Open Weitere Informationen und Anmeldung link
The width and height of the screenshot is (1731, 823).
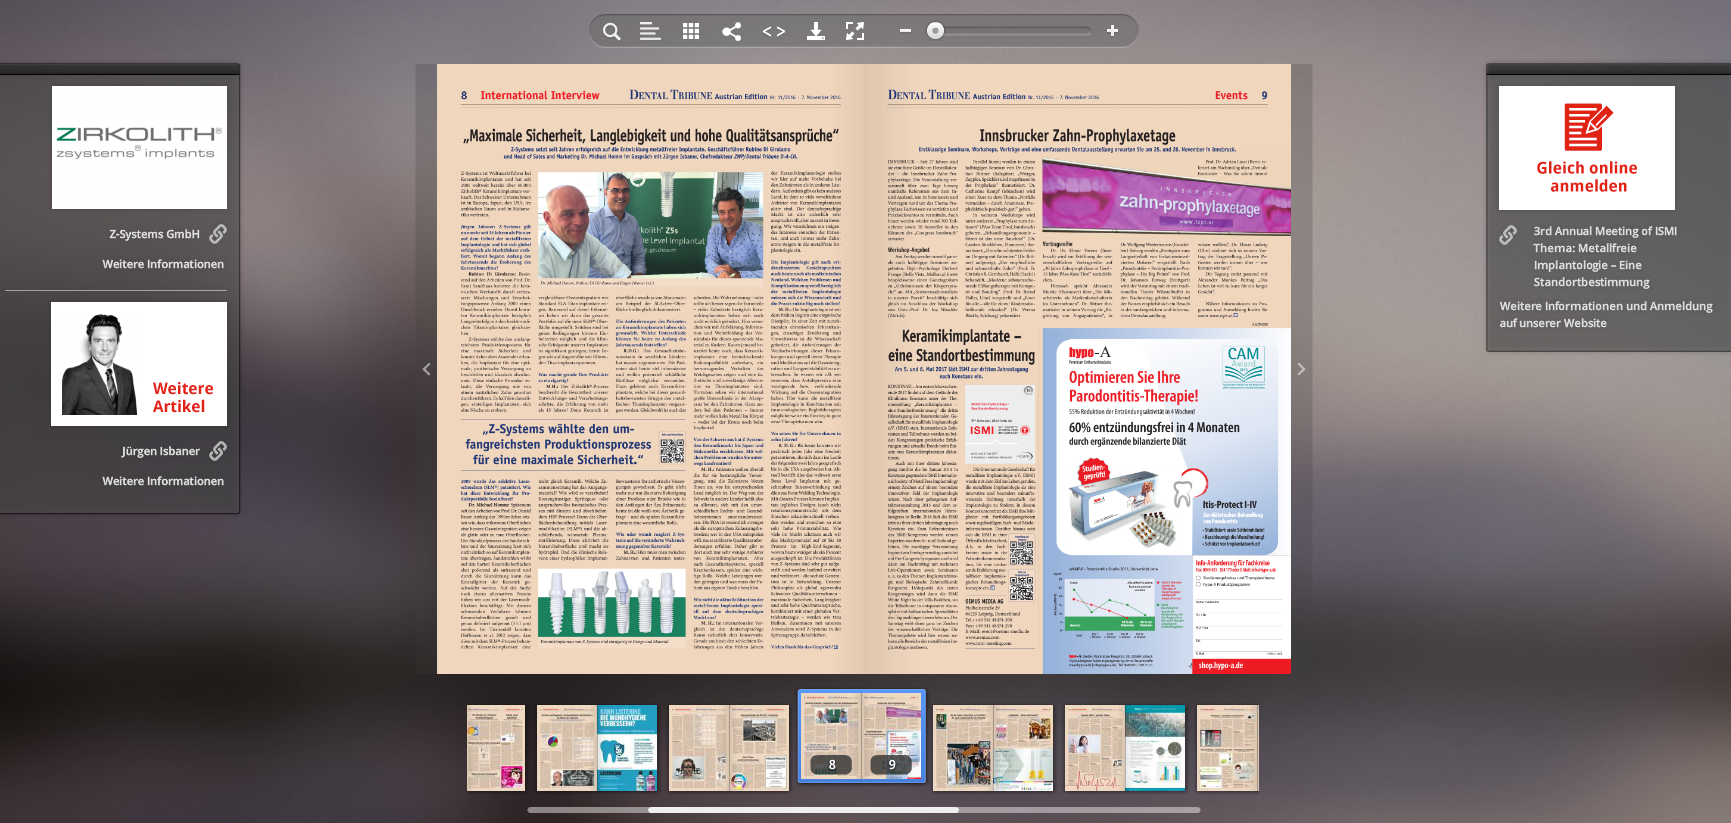1606,314
